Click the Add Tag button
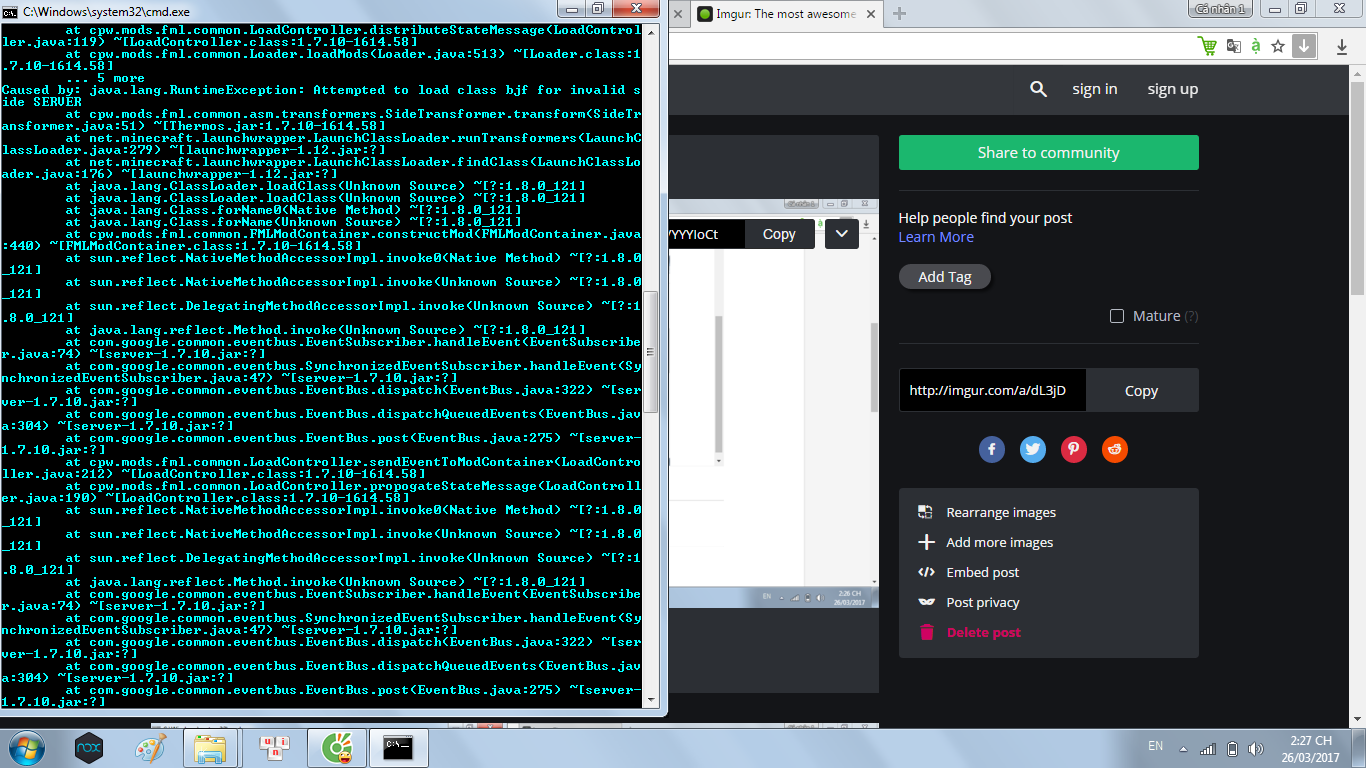The width and height of the screenshot is (1366, 768). pyautogui.click(x=945, y=277)
